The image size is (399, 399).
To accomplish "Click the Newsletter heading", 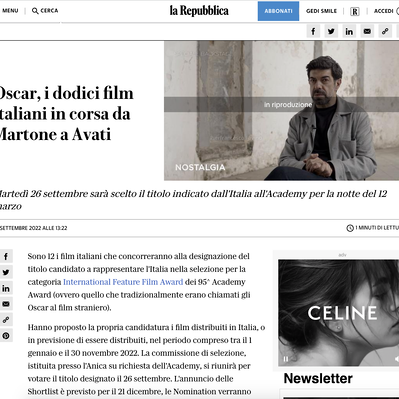I will click(318, 378).
